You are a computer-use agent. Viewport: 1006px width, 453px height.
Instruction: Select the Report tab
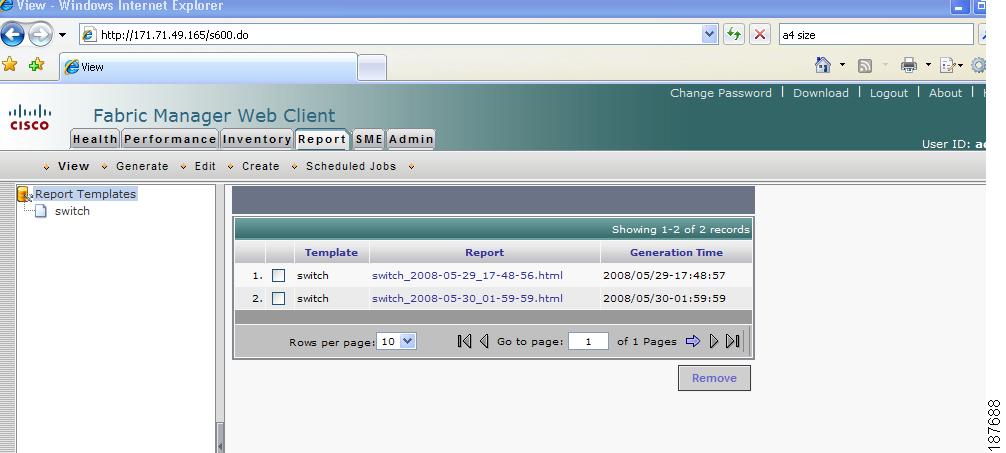(322, 139)
